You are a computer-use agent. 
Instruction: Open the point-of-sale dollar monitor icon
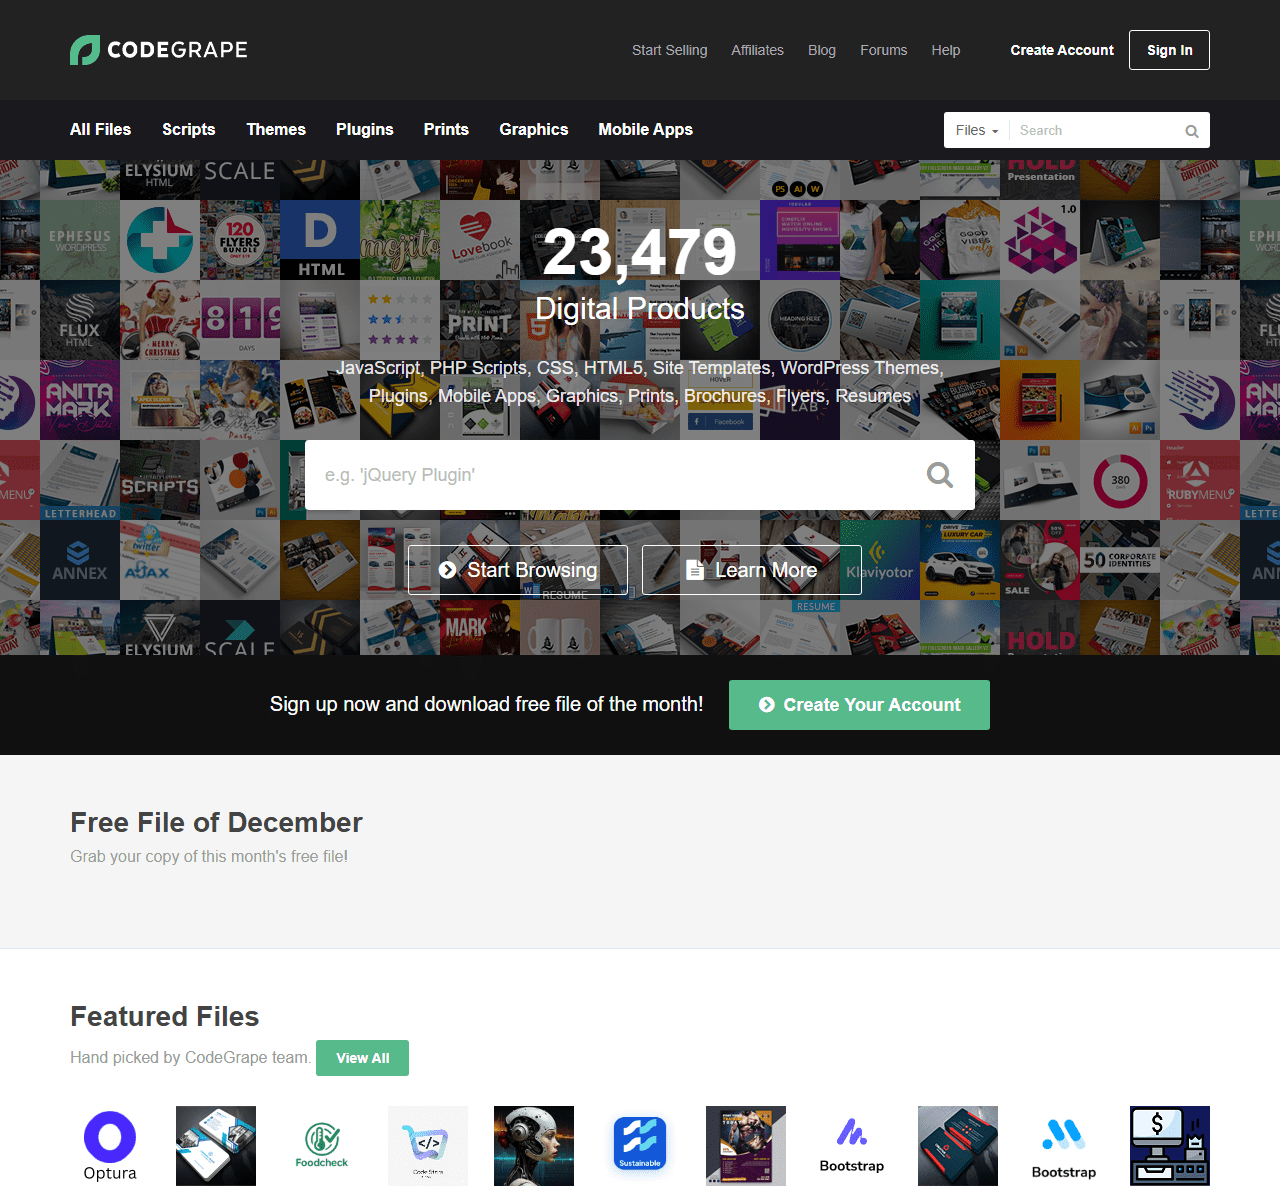pyautogui.click(x=1170, y=1146)
